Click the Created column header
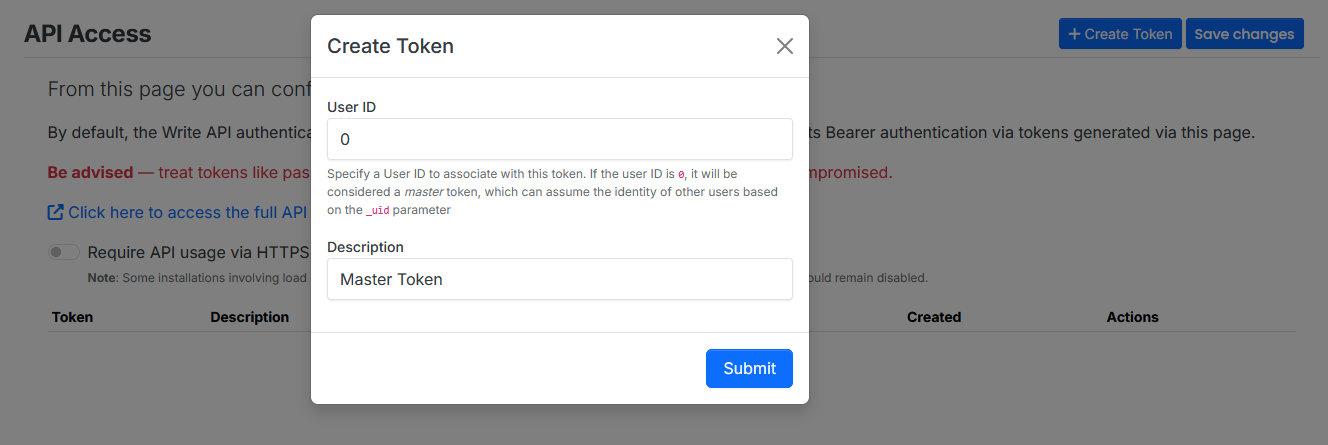This screenshot has width=1328, height=445. pos(933,317)
